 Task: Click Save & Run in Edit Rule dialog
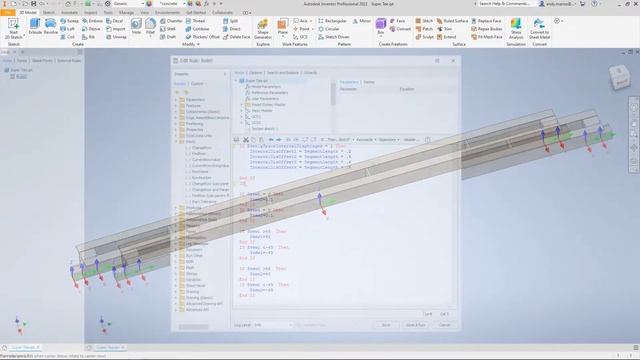[415, 325]
